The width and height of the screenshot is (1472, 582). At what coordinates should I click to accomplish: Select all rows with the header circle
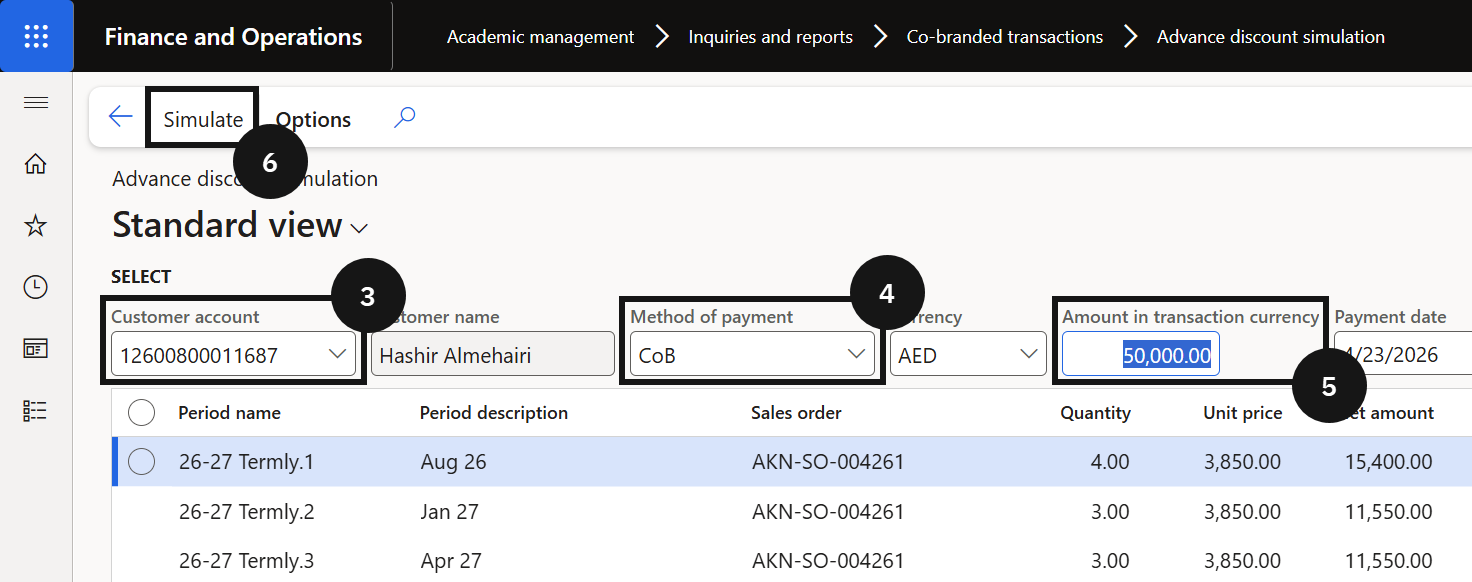click(142, 412)
